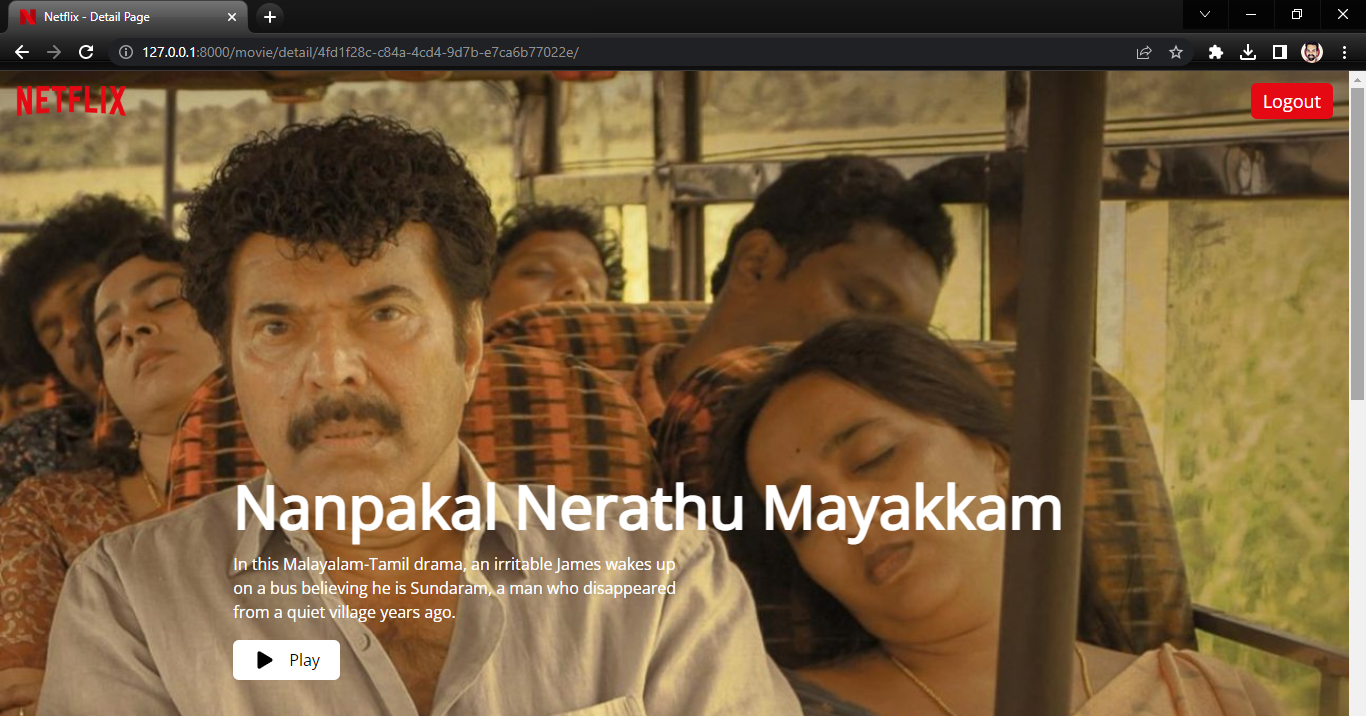Click the movie description starting 'In this Malayalam-Tamil drama'
This screenshot has width=1366, height=716.
pos(455,588)
